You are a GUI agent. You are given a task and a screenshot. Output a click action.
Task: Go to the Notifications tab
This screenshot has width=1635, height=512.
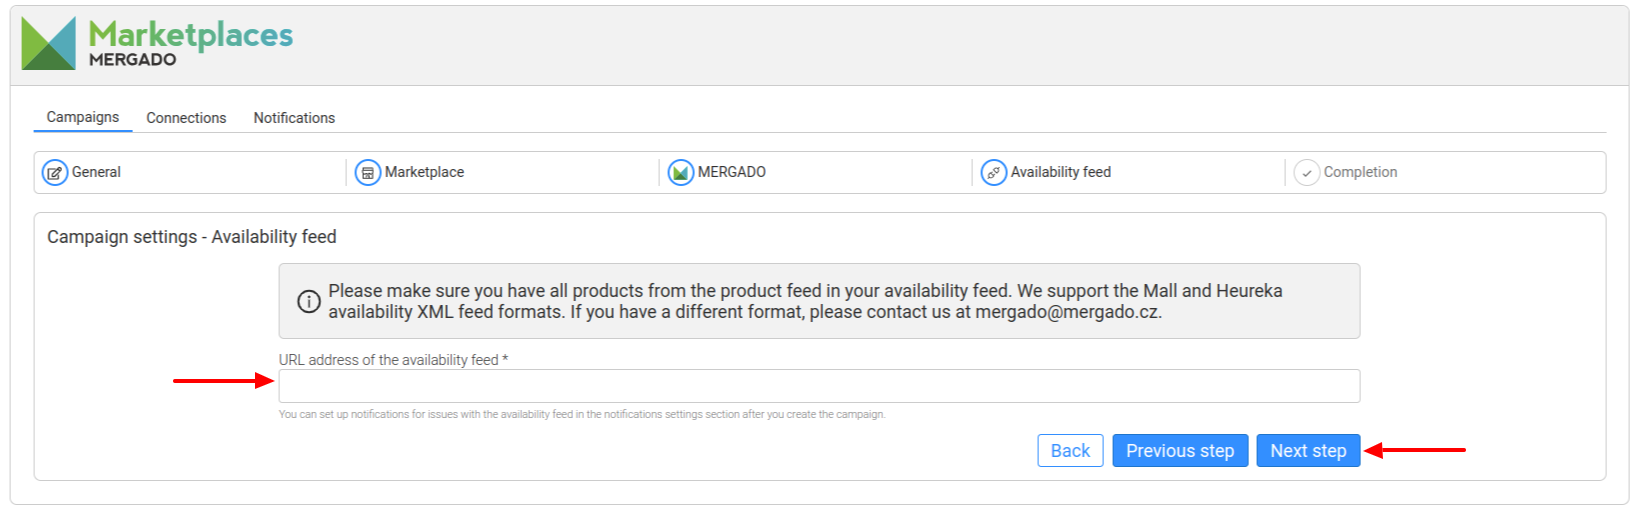(294, 118)
